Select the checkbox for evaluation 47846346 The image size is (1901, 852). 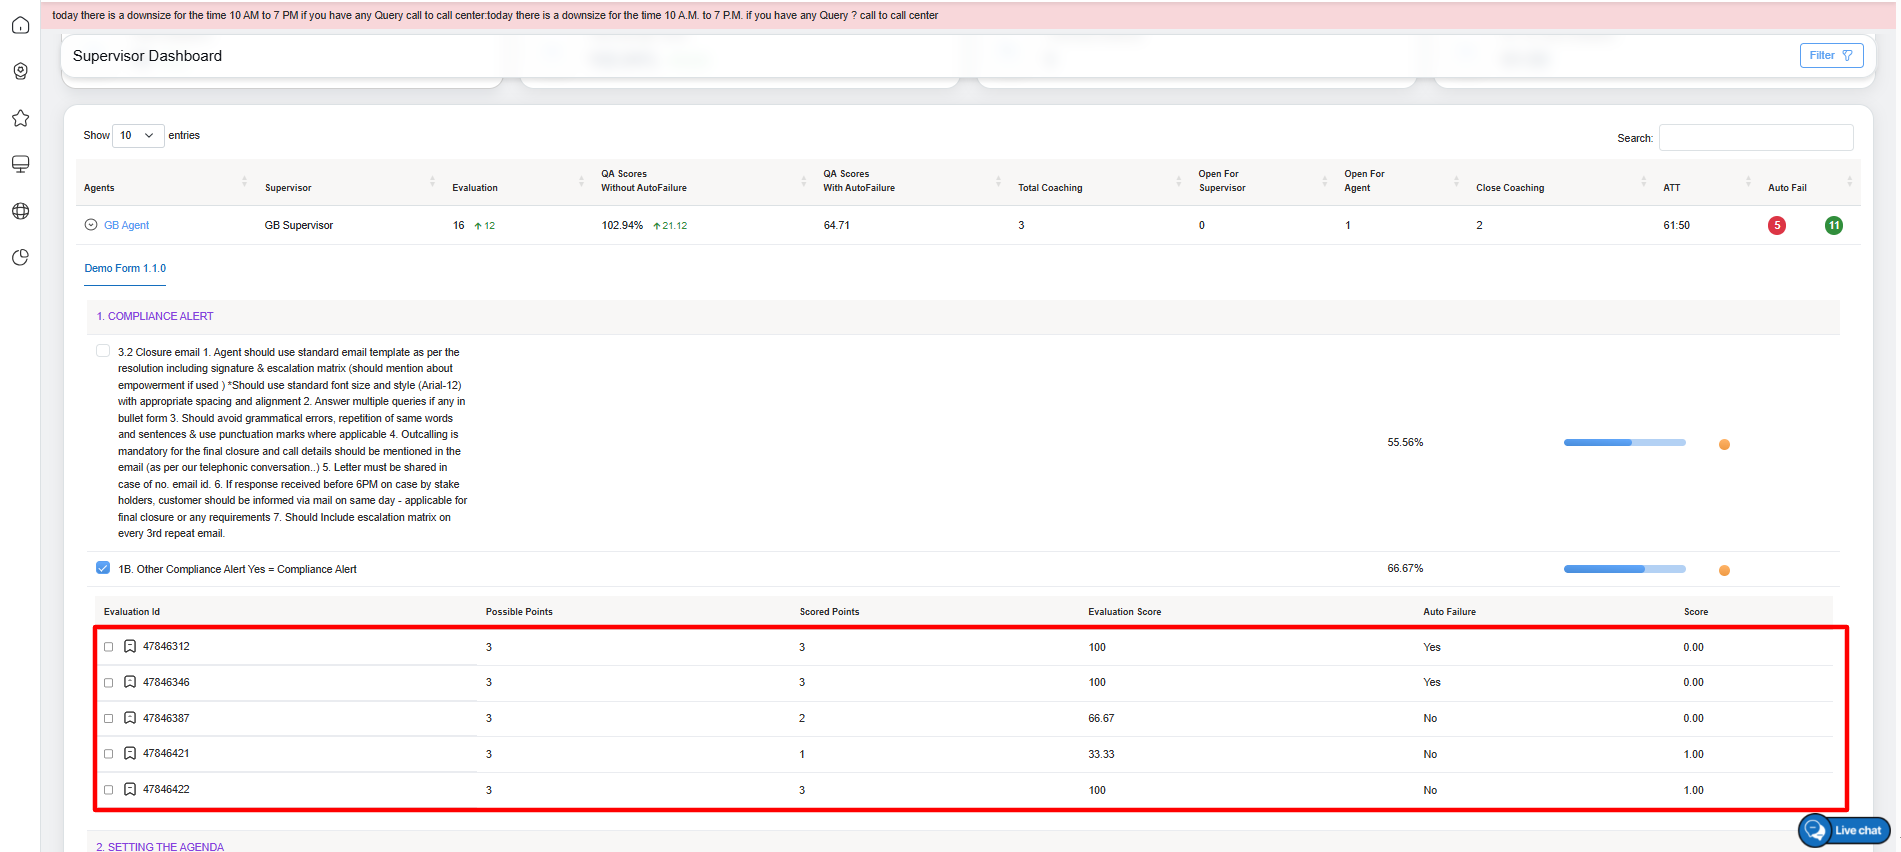109,683
